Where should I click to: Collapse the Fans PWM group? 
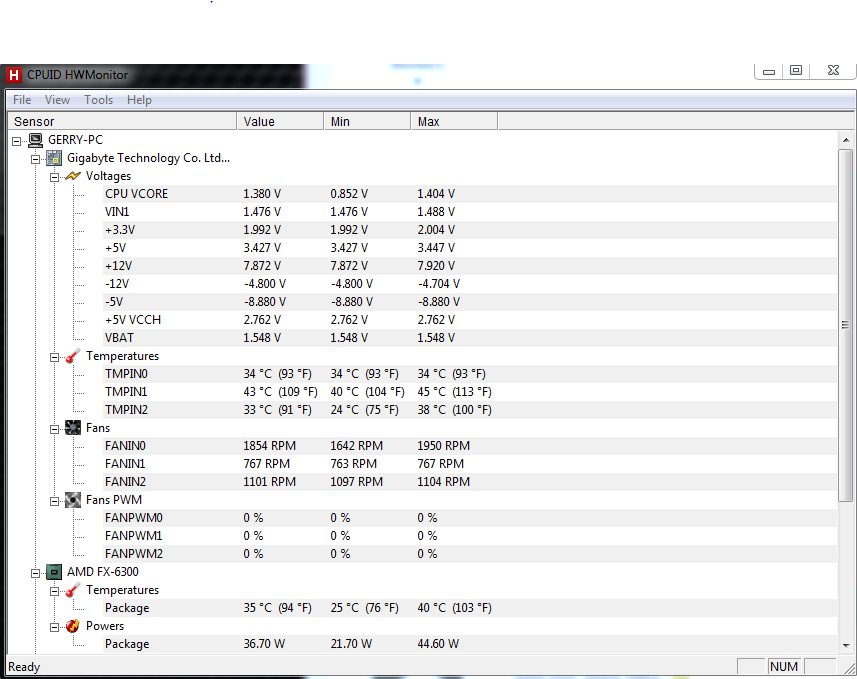pos(55,501)
